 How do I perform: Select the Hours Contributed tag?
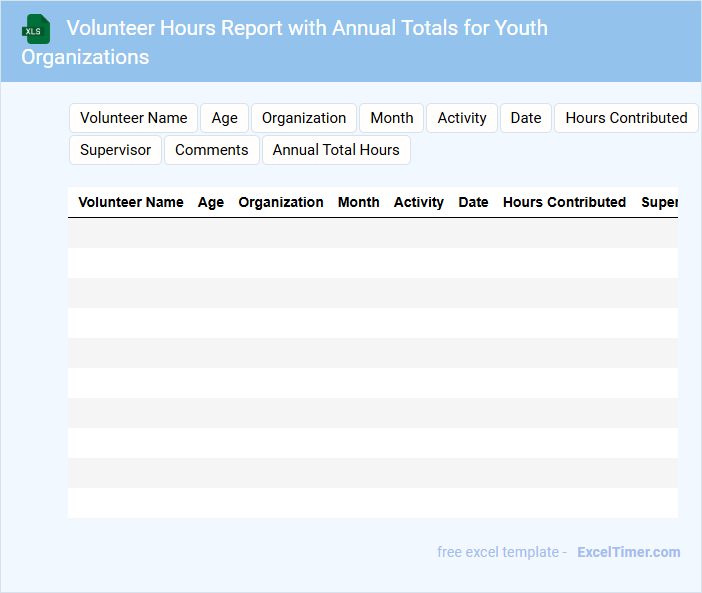(626, 118)
